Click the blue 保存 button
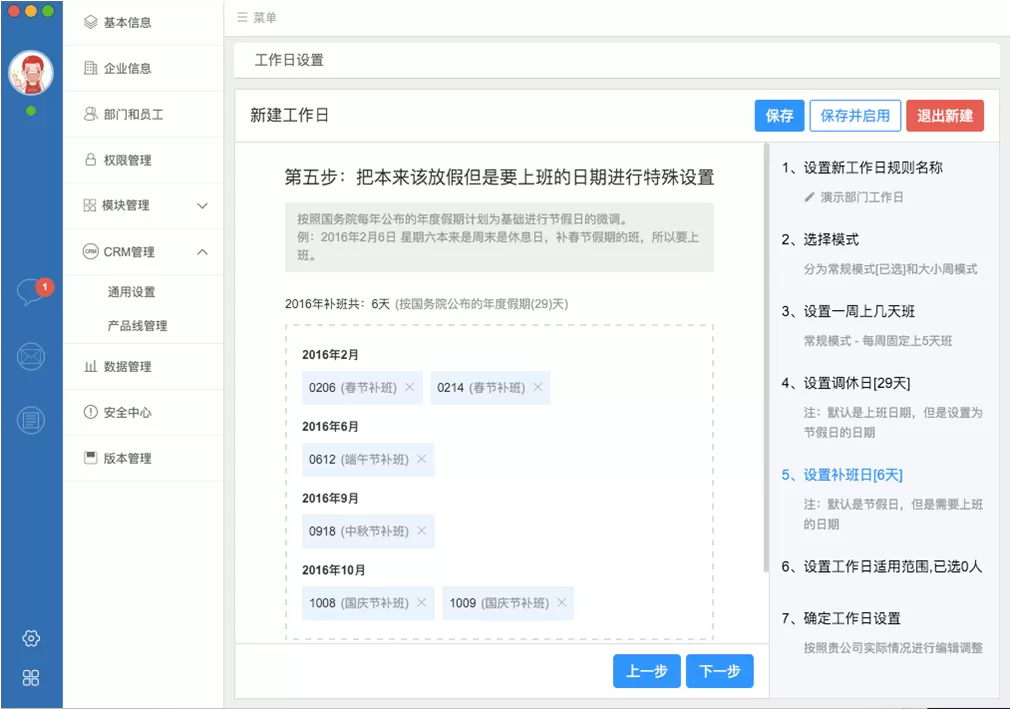This screenshot has width=1011, height=710. (780, 115)
